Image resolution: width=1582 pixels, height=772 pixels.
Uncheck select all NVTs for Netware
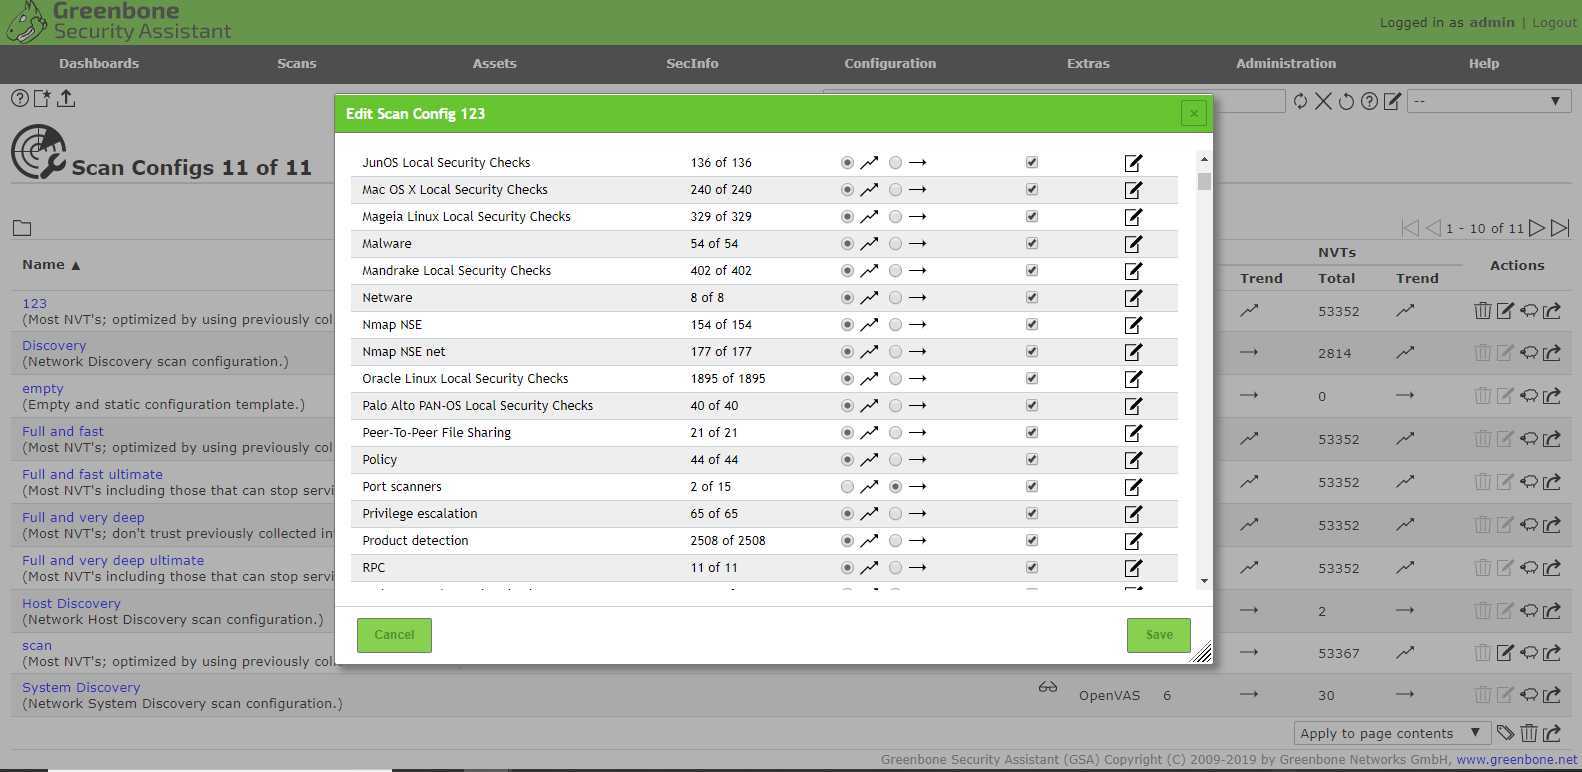[x=1032, y=297]
